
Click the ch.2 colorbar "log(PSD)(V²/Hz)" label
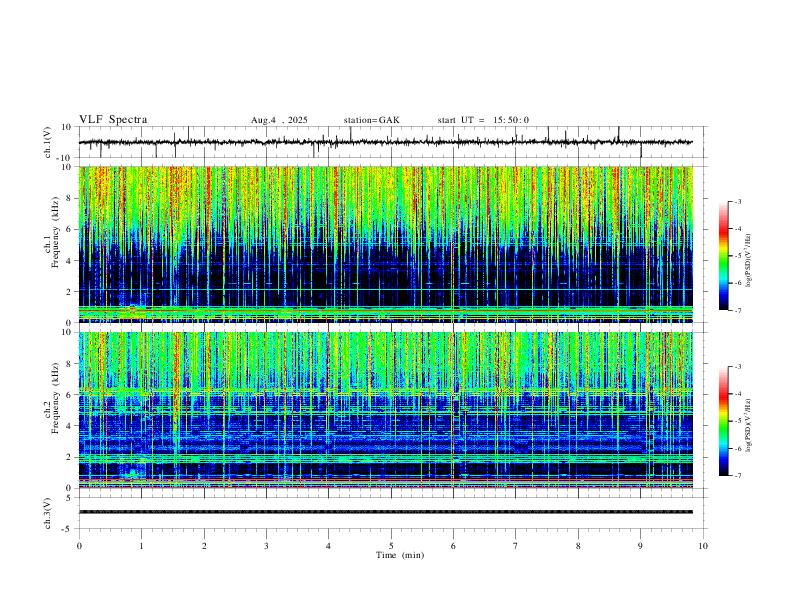click(748, 425)
